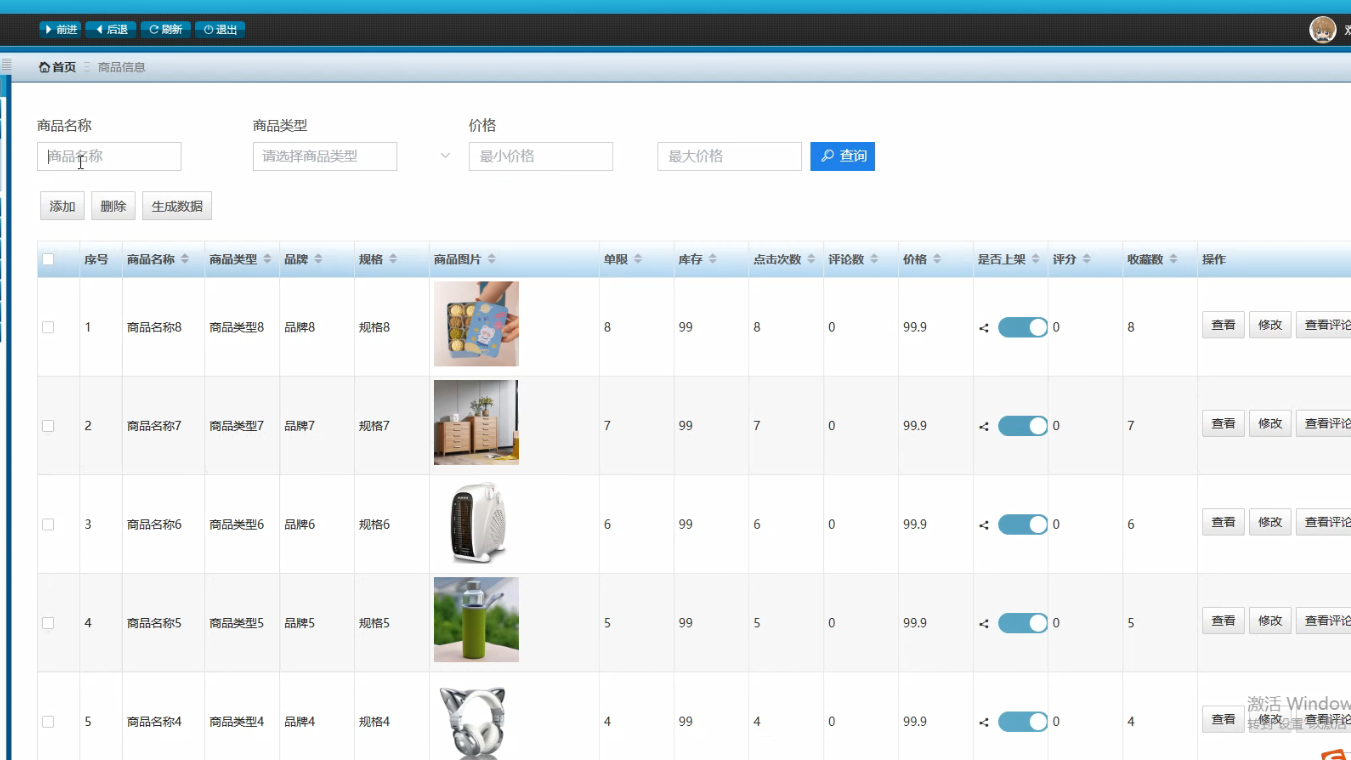
Task: Click 修改 for 商品名称6
Action: pos(1270,522)
